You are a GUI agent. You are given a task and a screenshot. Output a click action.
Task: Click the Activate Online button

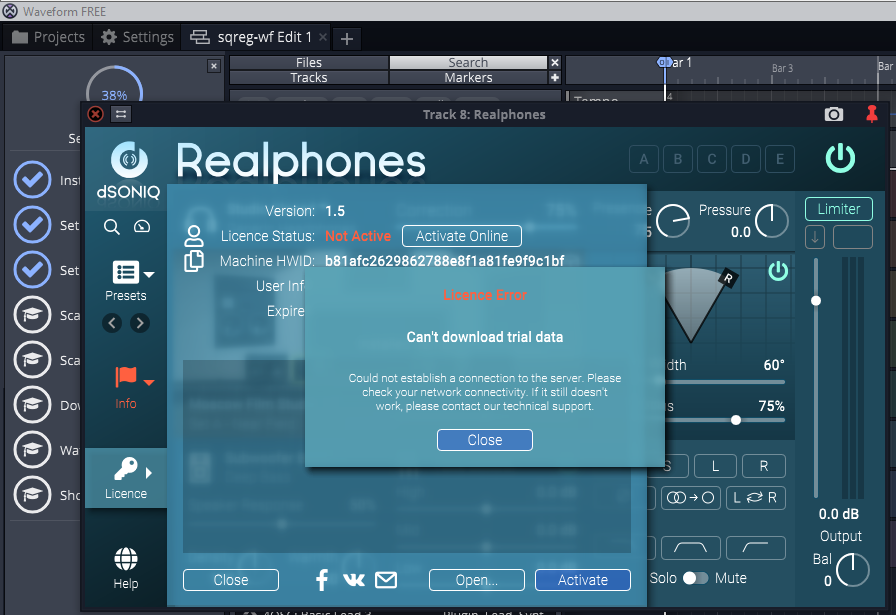[462, 236]
